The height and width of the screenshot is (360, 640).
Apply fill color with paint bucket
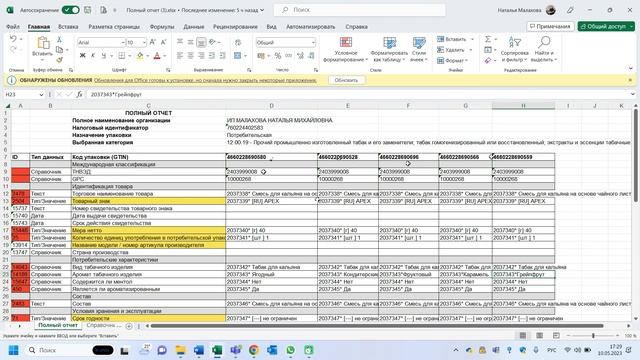point(140,56)
